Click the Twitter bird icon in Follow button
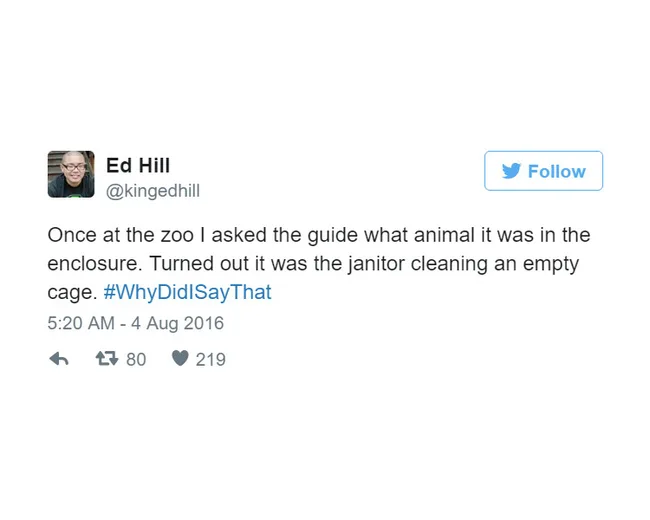Viewport: 650px width, 520px height. (x=511, y=171)
